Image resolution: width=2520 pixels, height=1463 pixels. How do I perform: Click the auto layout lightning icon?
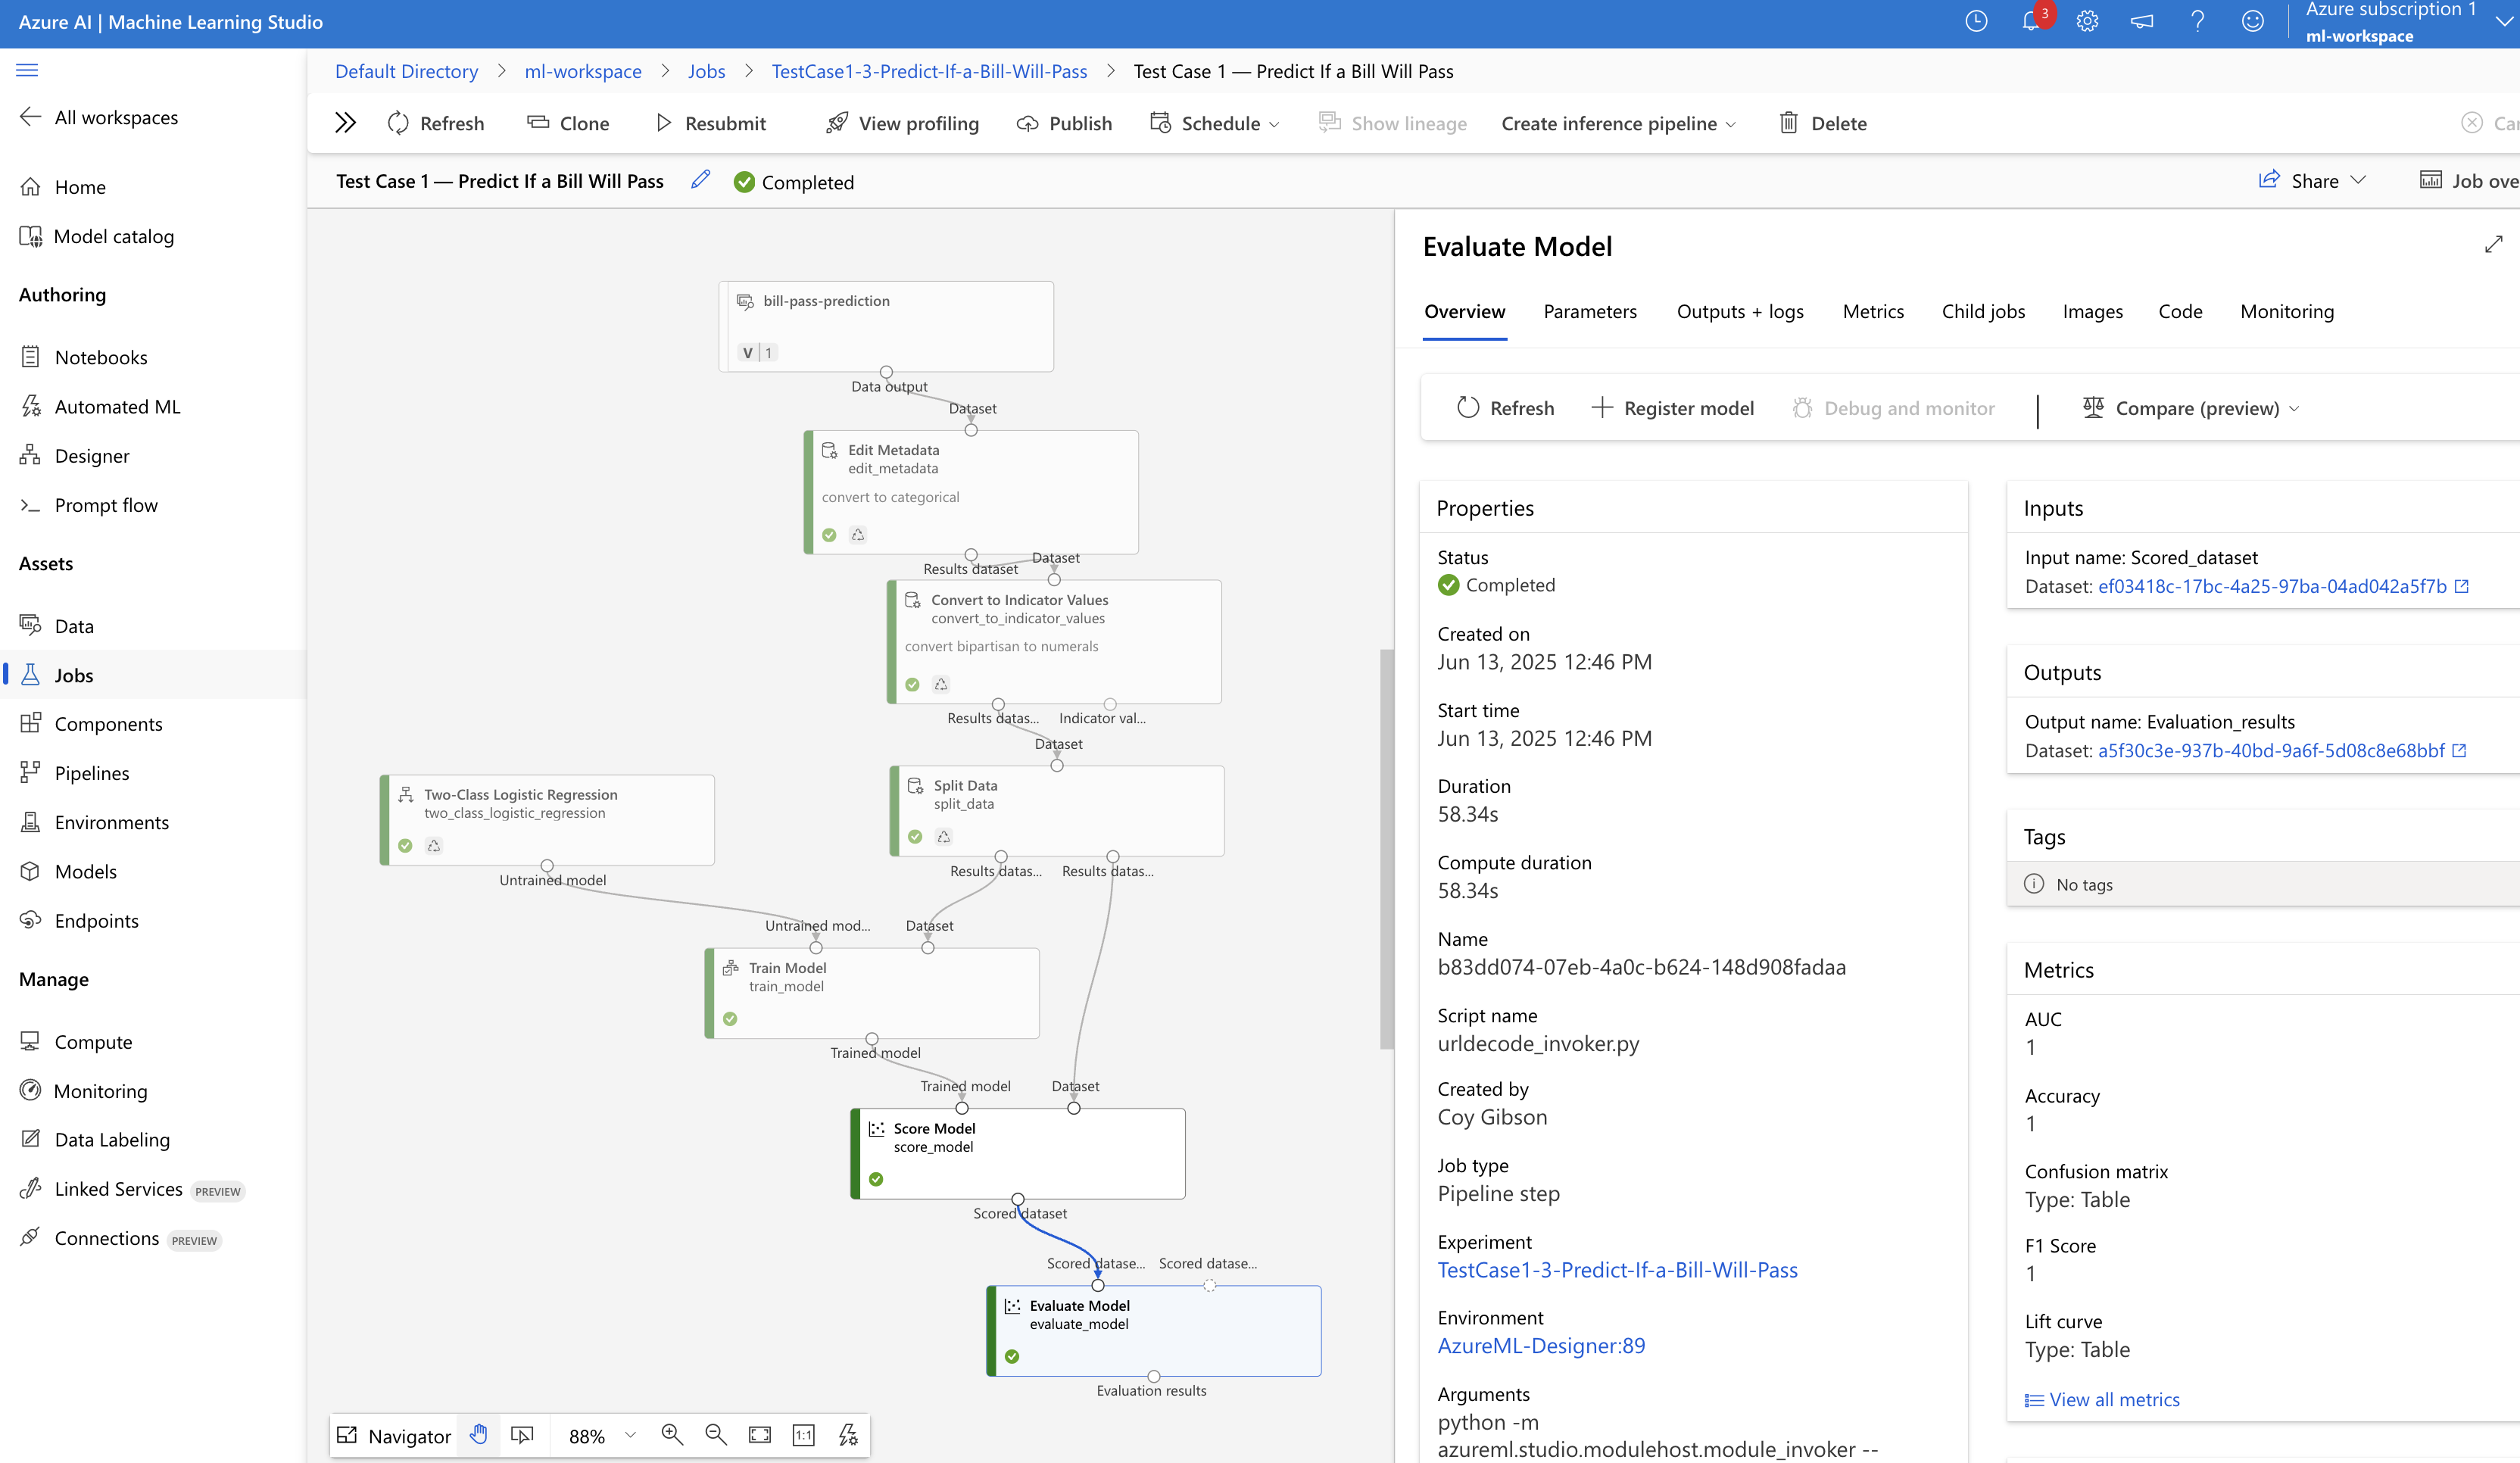coord(848,1435)
